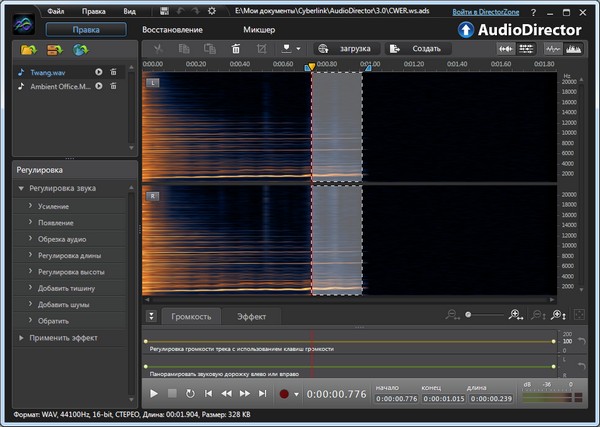Screen dimensions: 600x427
Task: Remove Twang.wav using its trash icon
Action: [113, 72]
